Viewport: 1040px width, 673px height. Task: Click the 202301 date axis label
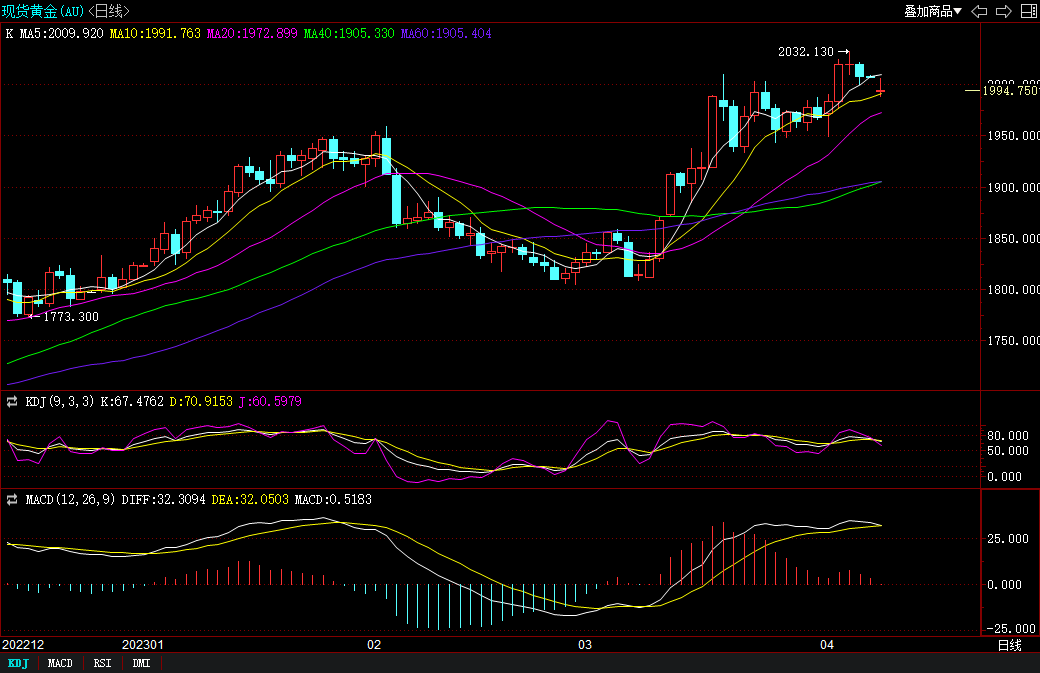point(142,645)
